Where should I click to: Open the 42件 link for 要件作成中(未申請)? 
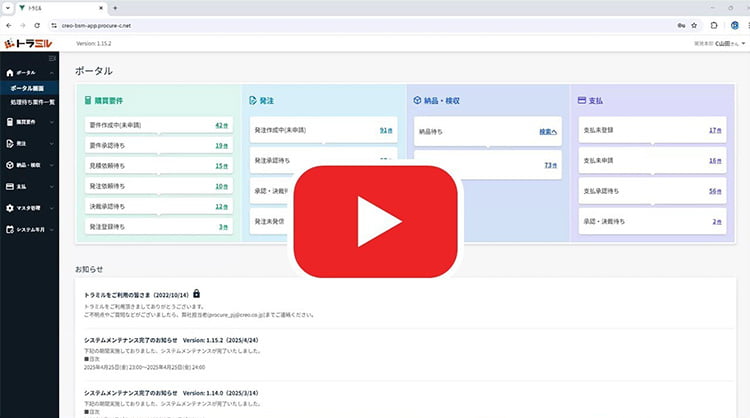pyautogui.click(x=221, y=125)
